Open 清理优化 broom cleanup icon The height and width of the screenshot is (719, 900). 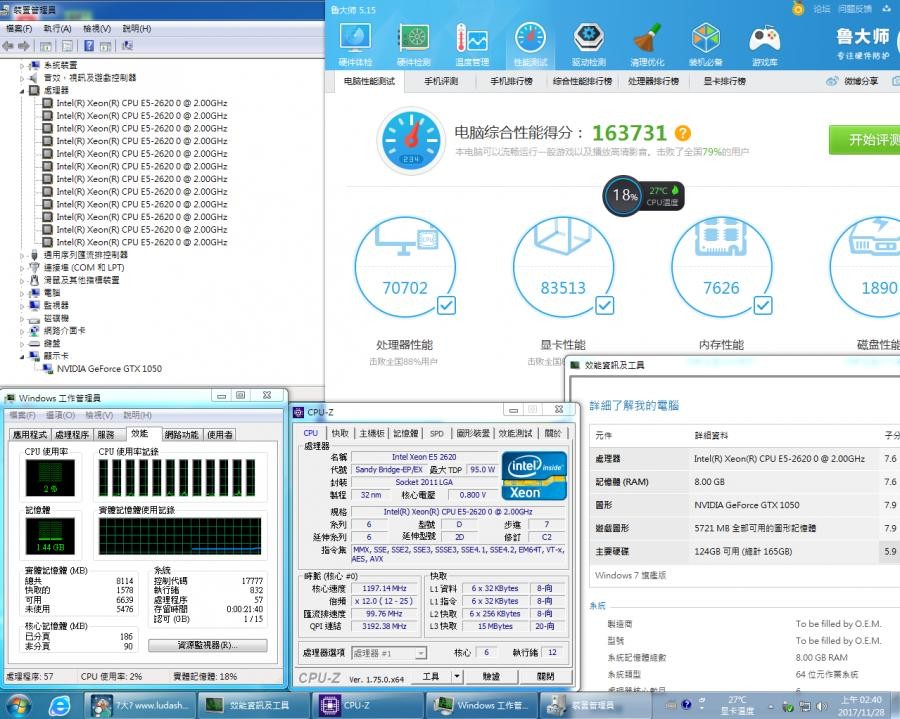(647, 45)
